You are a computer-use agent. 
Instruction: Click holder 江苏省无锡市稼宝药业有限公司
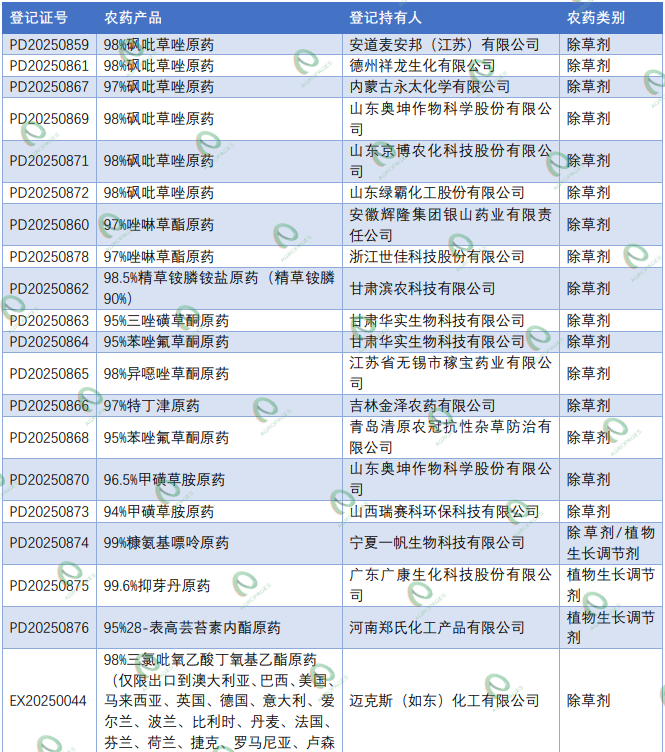[451, 374]
